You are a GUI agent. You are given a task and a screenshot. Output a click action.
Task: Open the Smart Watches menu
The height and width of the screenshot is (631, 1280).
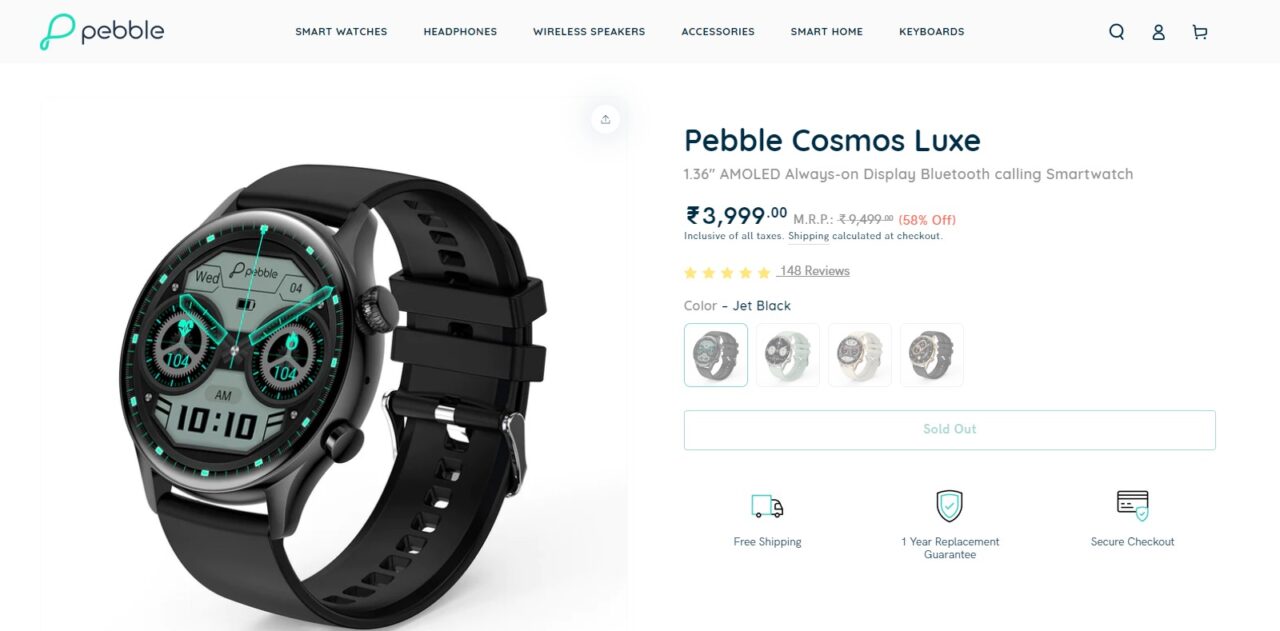coord(341,32)
